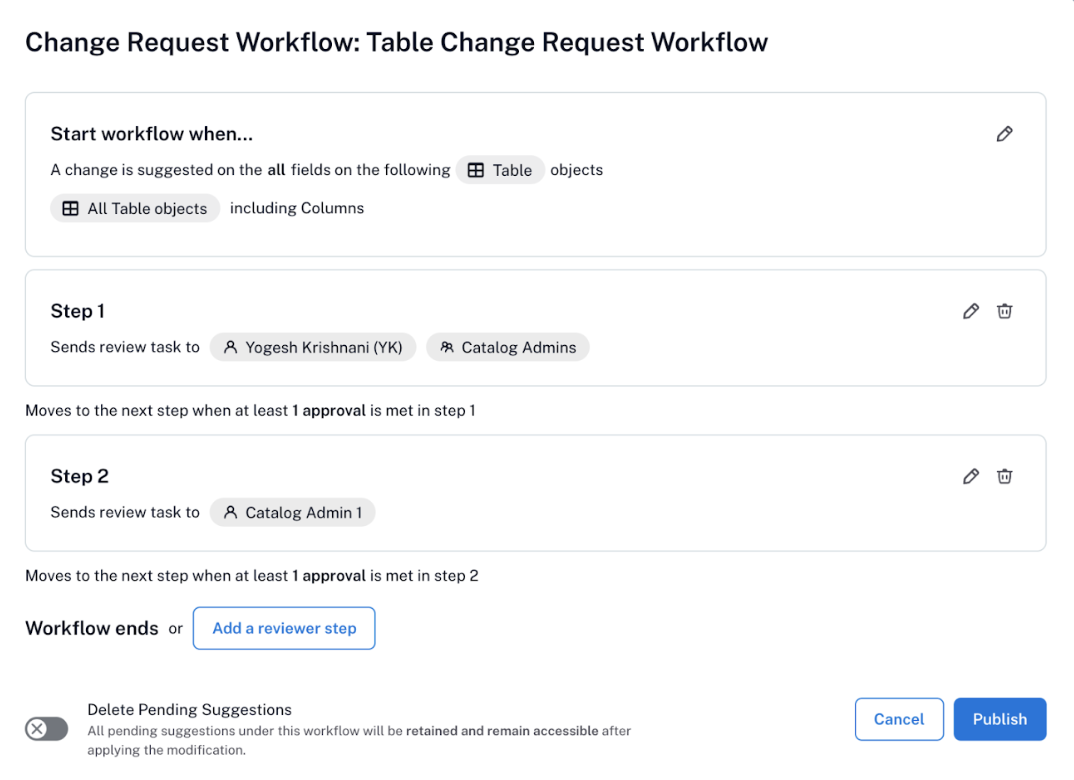Click the user icon beside Yogesh Krishnani
Screen dimensions: 1074x780
231,347
